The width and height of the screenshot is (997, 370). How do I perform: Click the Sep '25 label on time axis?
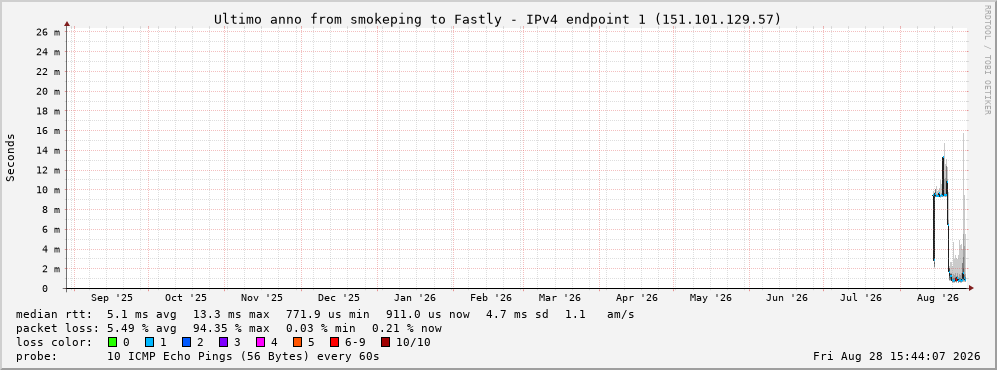(x=112, y=298)
